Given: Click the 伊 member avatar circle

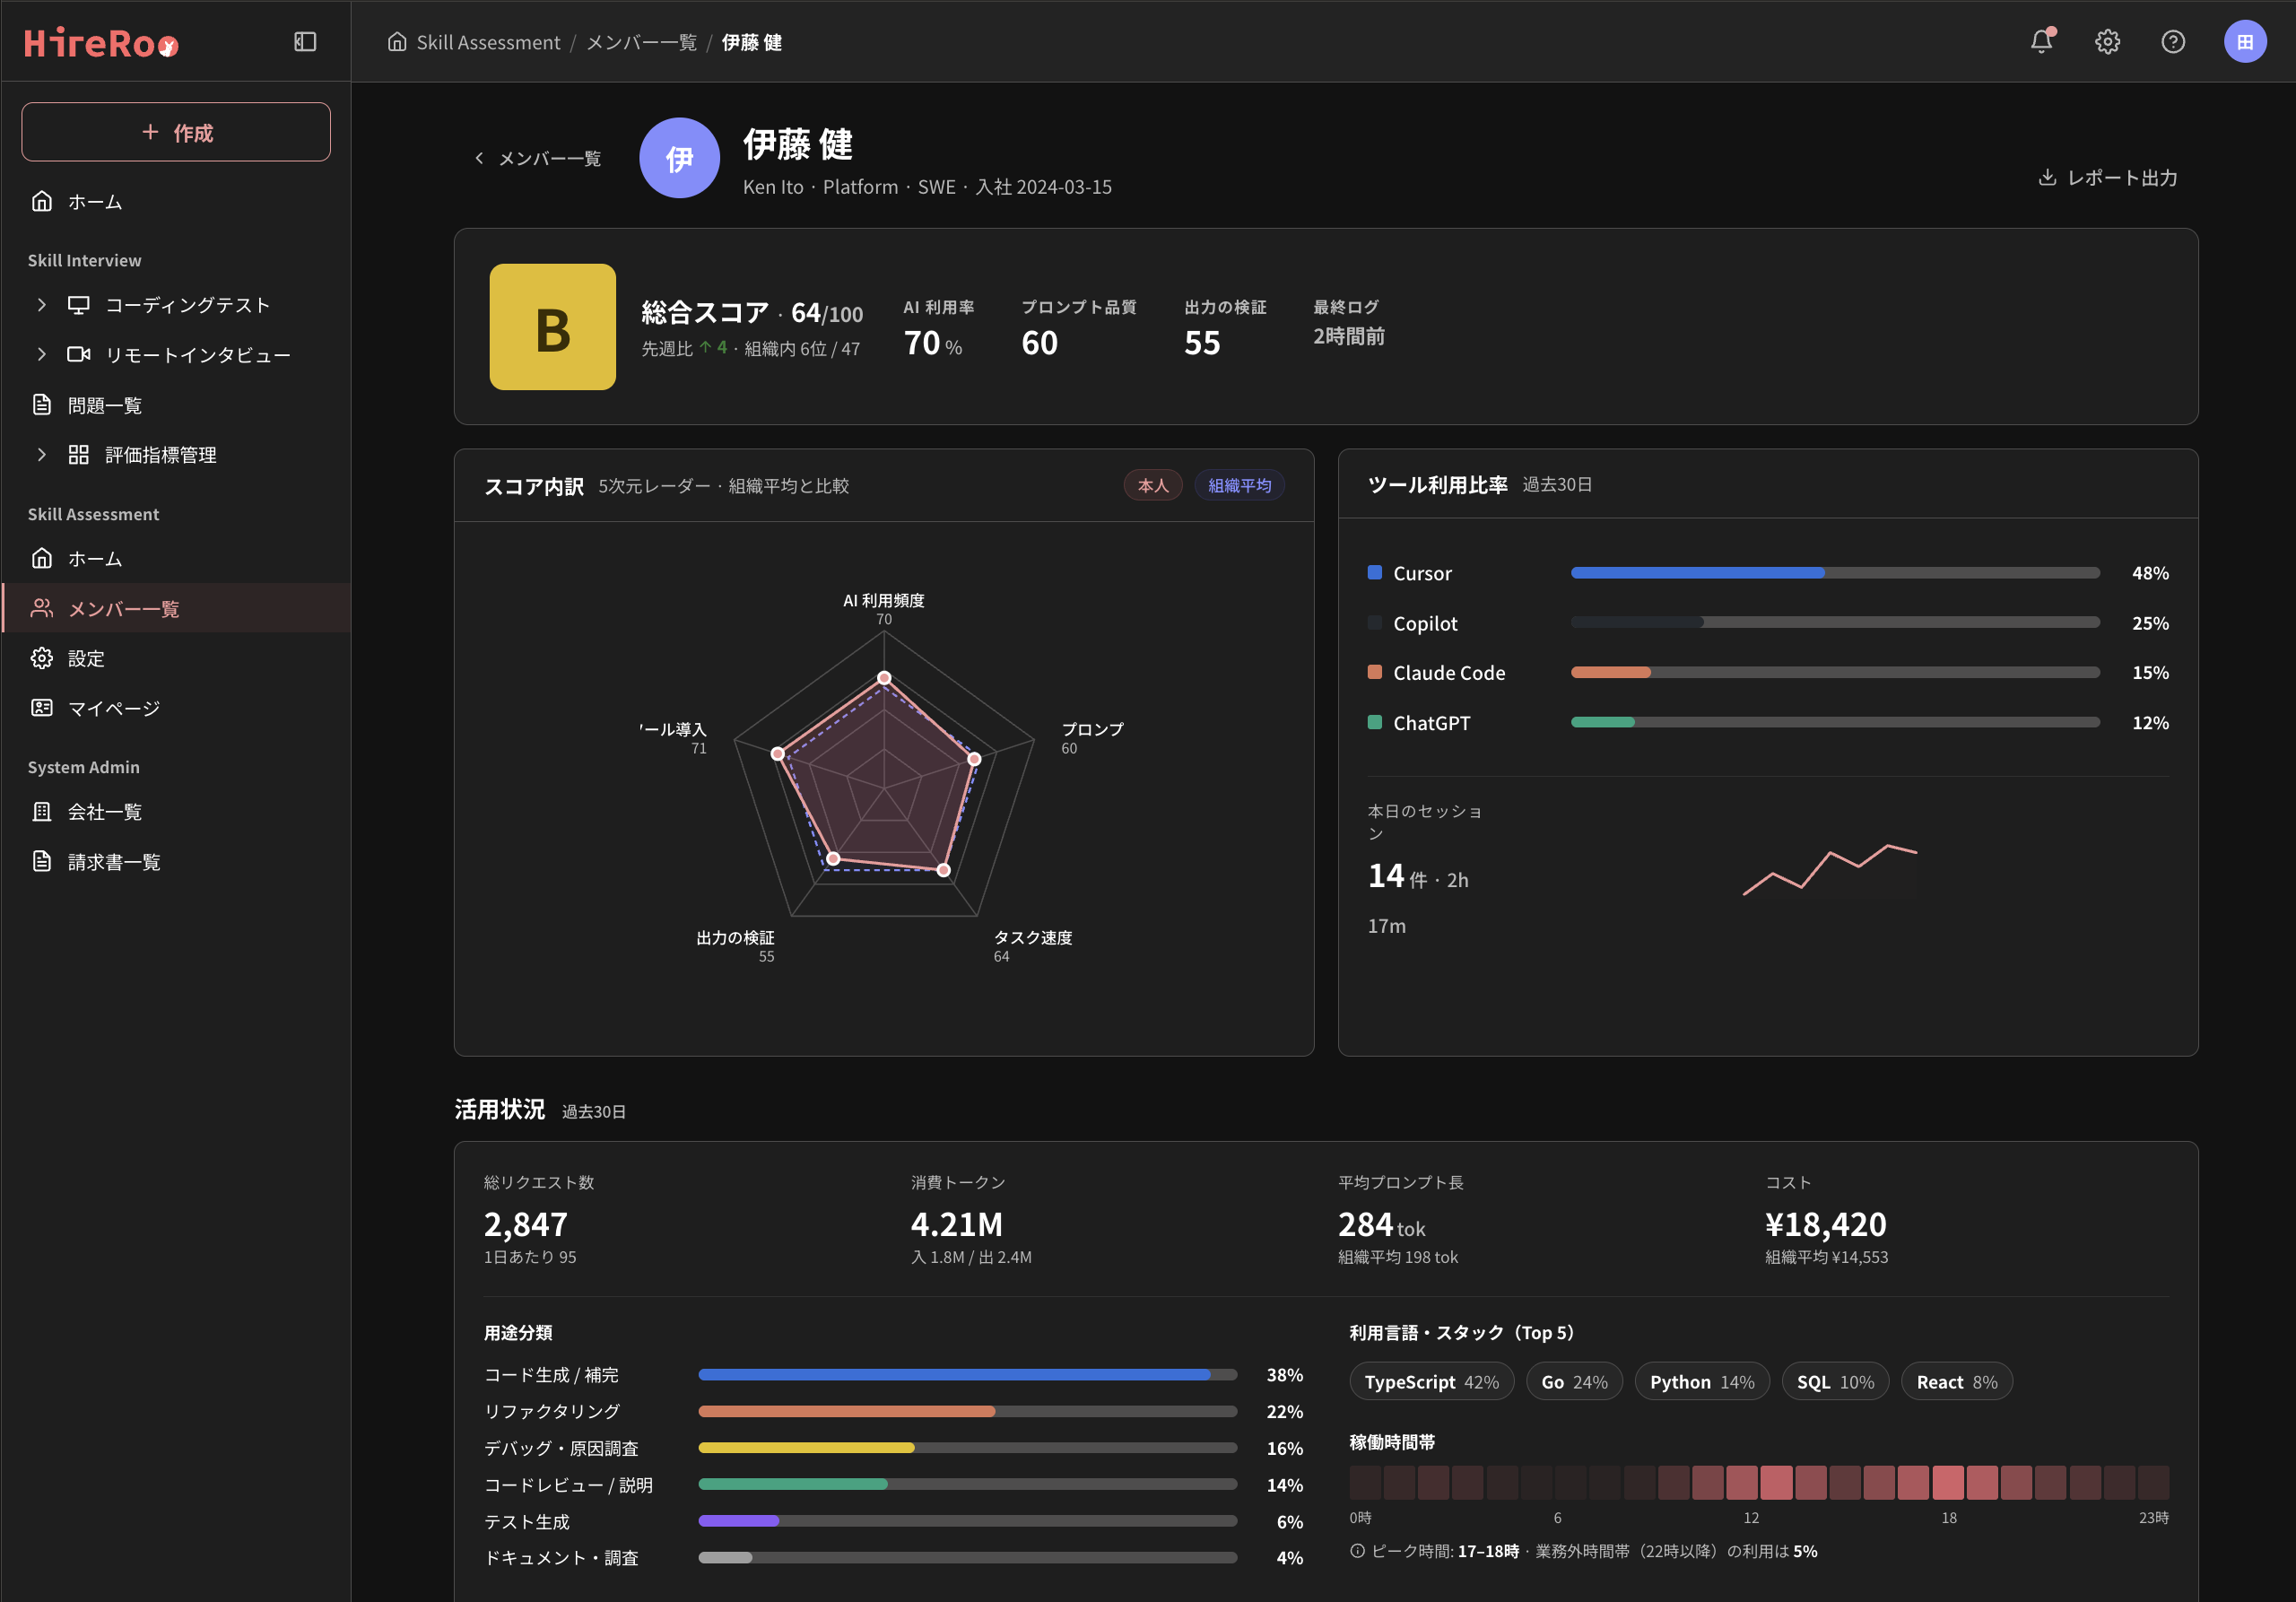Looking at the screenshot, I should coord(679,158).
